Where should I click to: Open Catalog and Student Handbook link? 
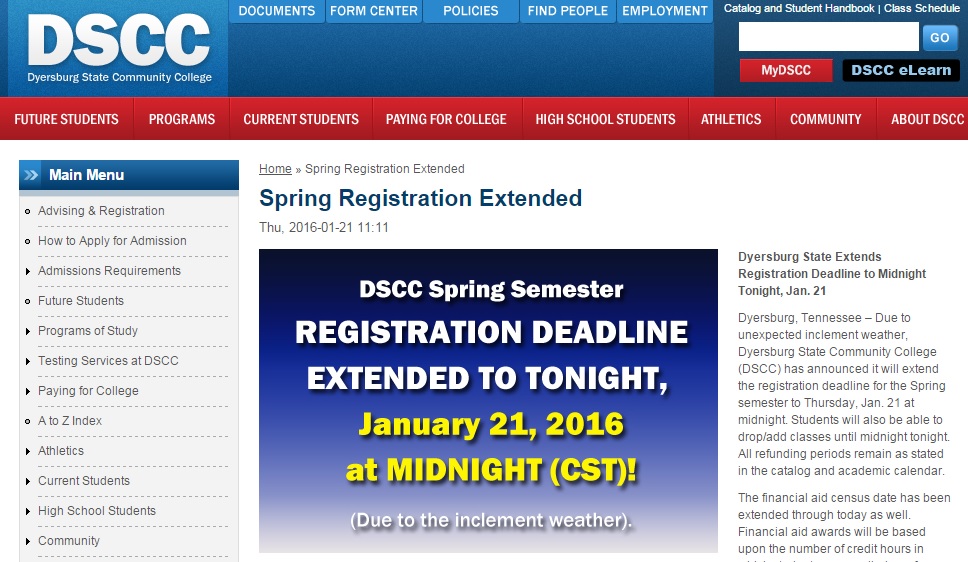(799, 8)
